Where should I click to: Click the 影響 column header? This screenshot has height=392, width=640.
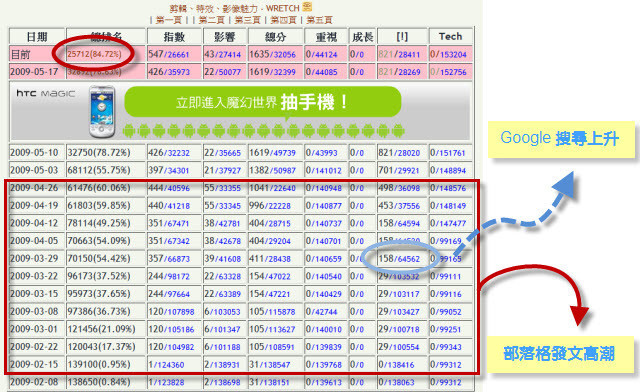click(x=224, y=36)
